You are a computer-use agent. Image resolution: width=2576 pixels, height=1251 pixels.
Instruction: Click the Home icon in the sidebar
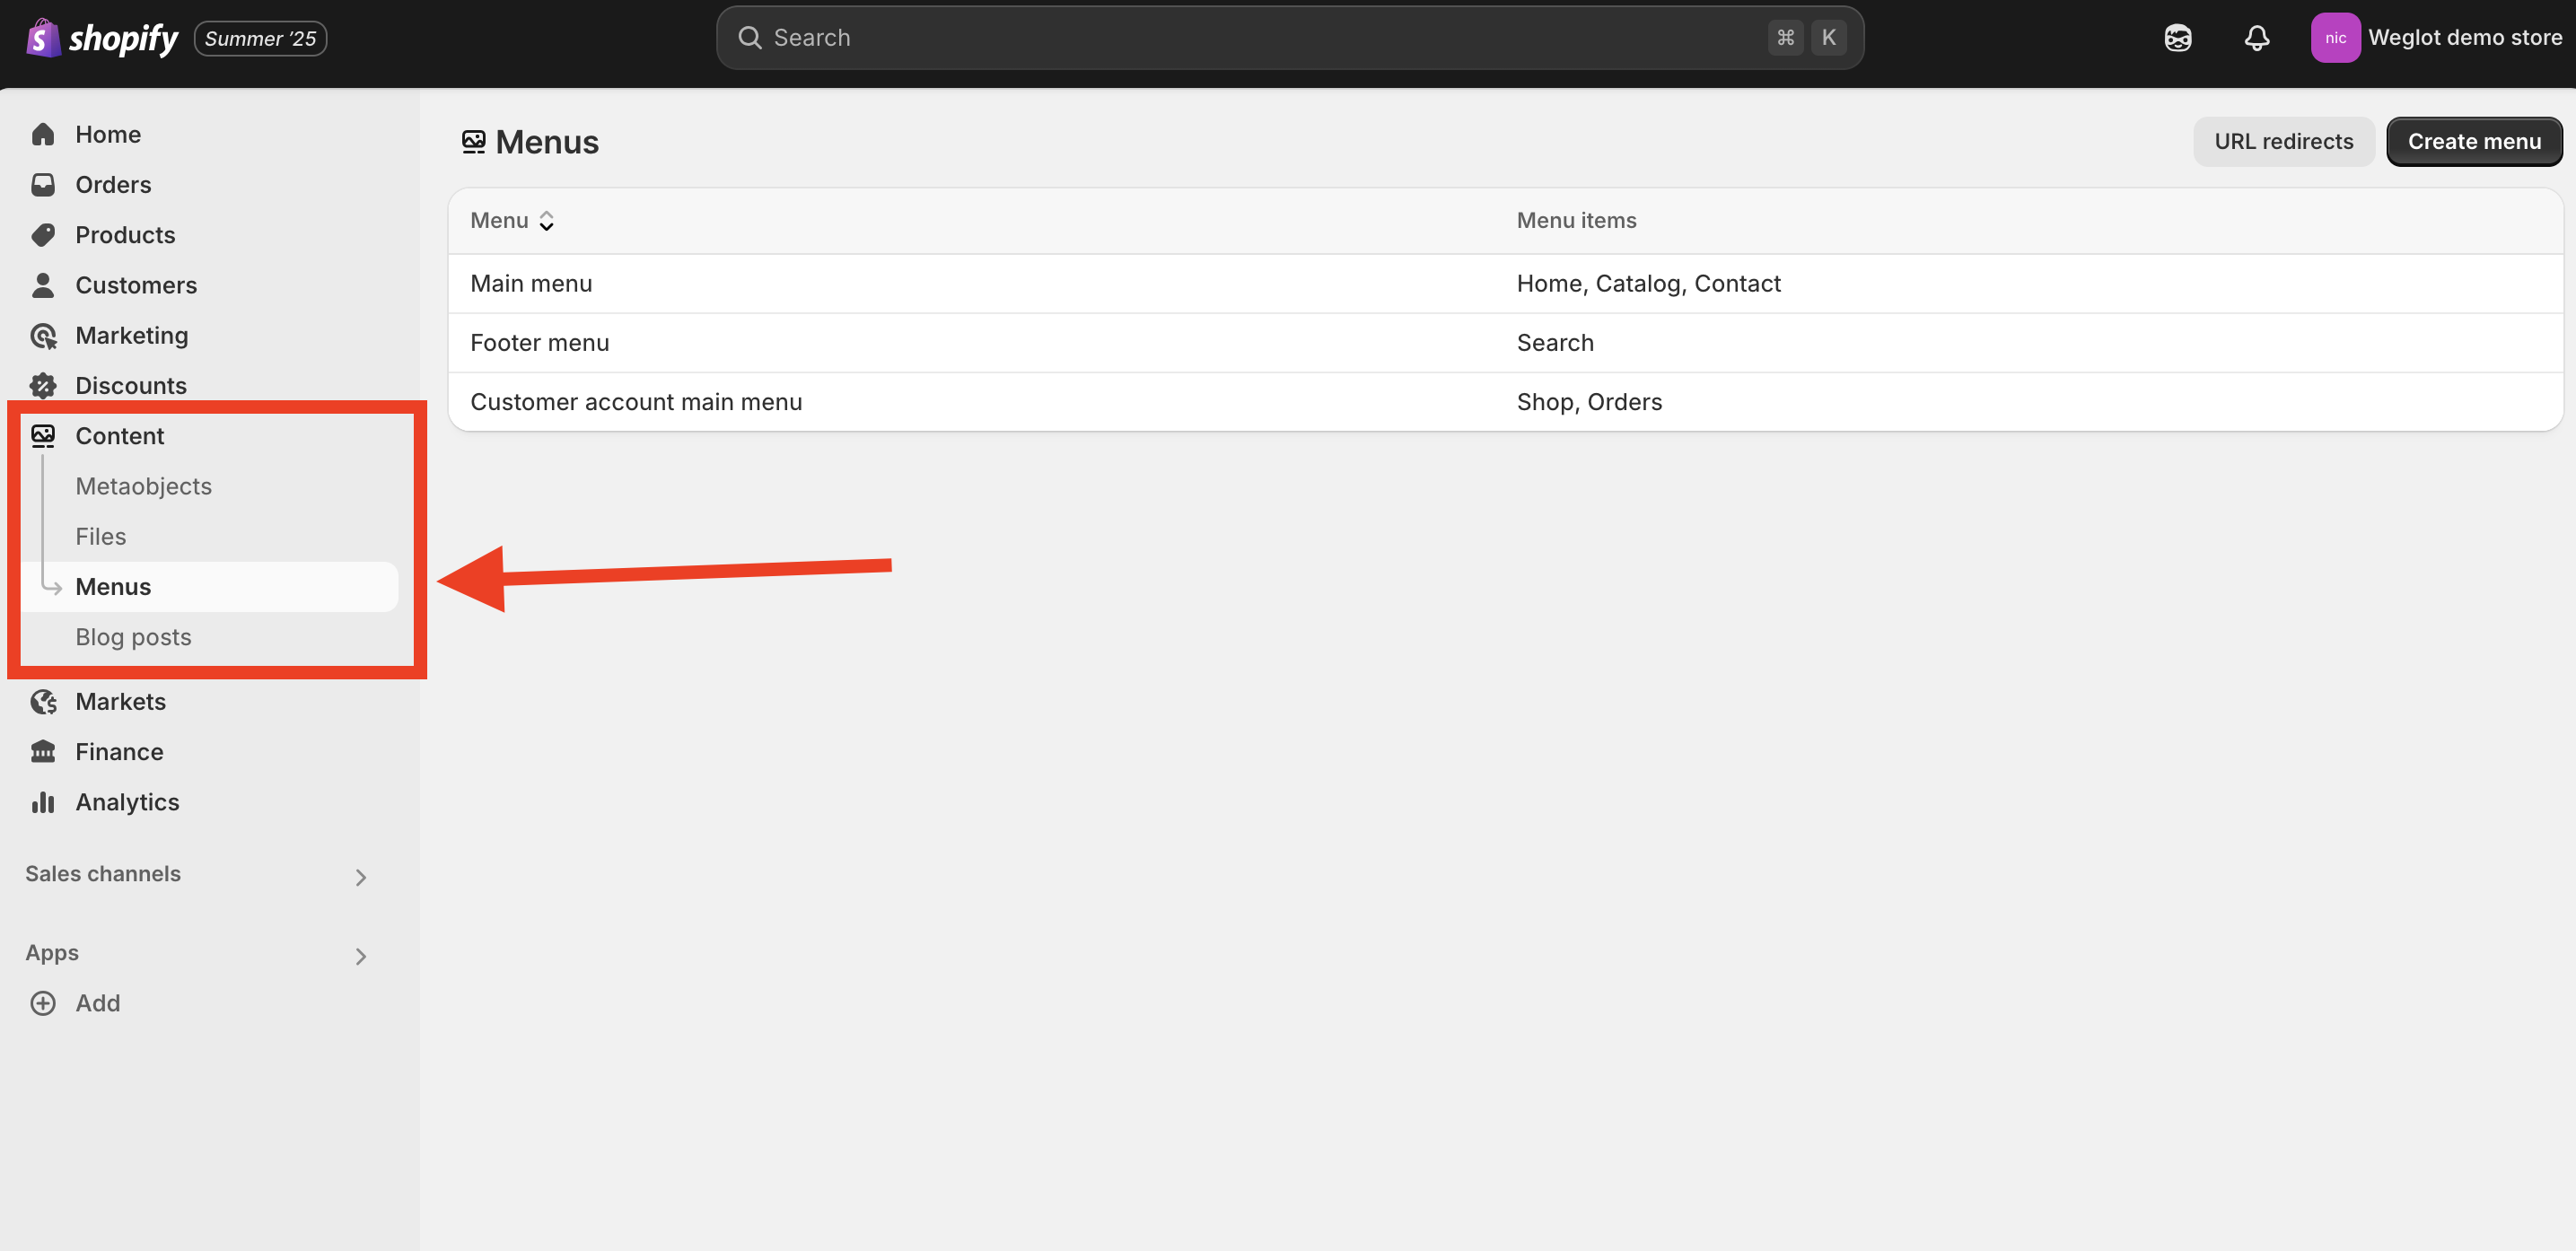pos(43,134)
